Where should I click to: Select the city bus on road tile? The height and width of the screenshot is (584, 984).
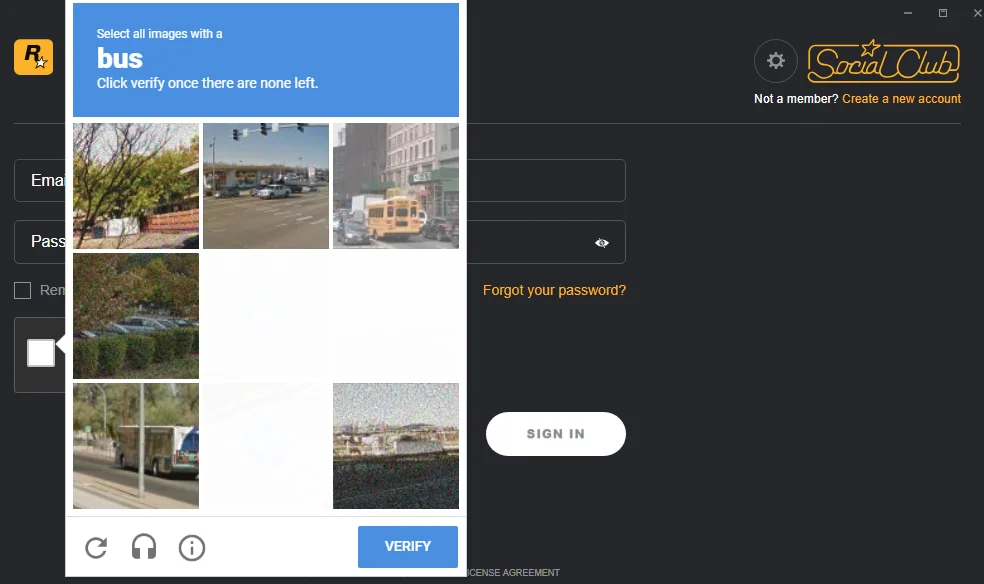tap(136, 446)
